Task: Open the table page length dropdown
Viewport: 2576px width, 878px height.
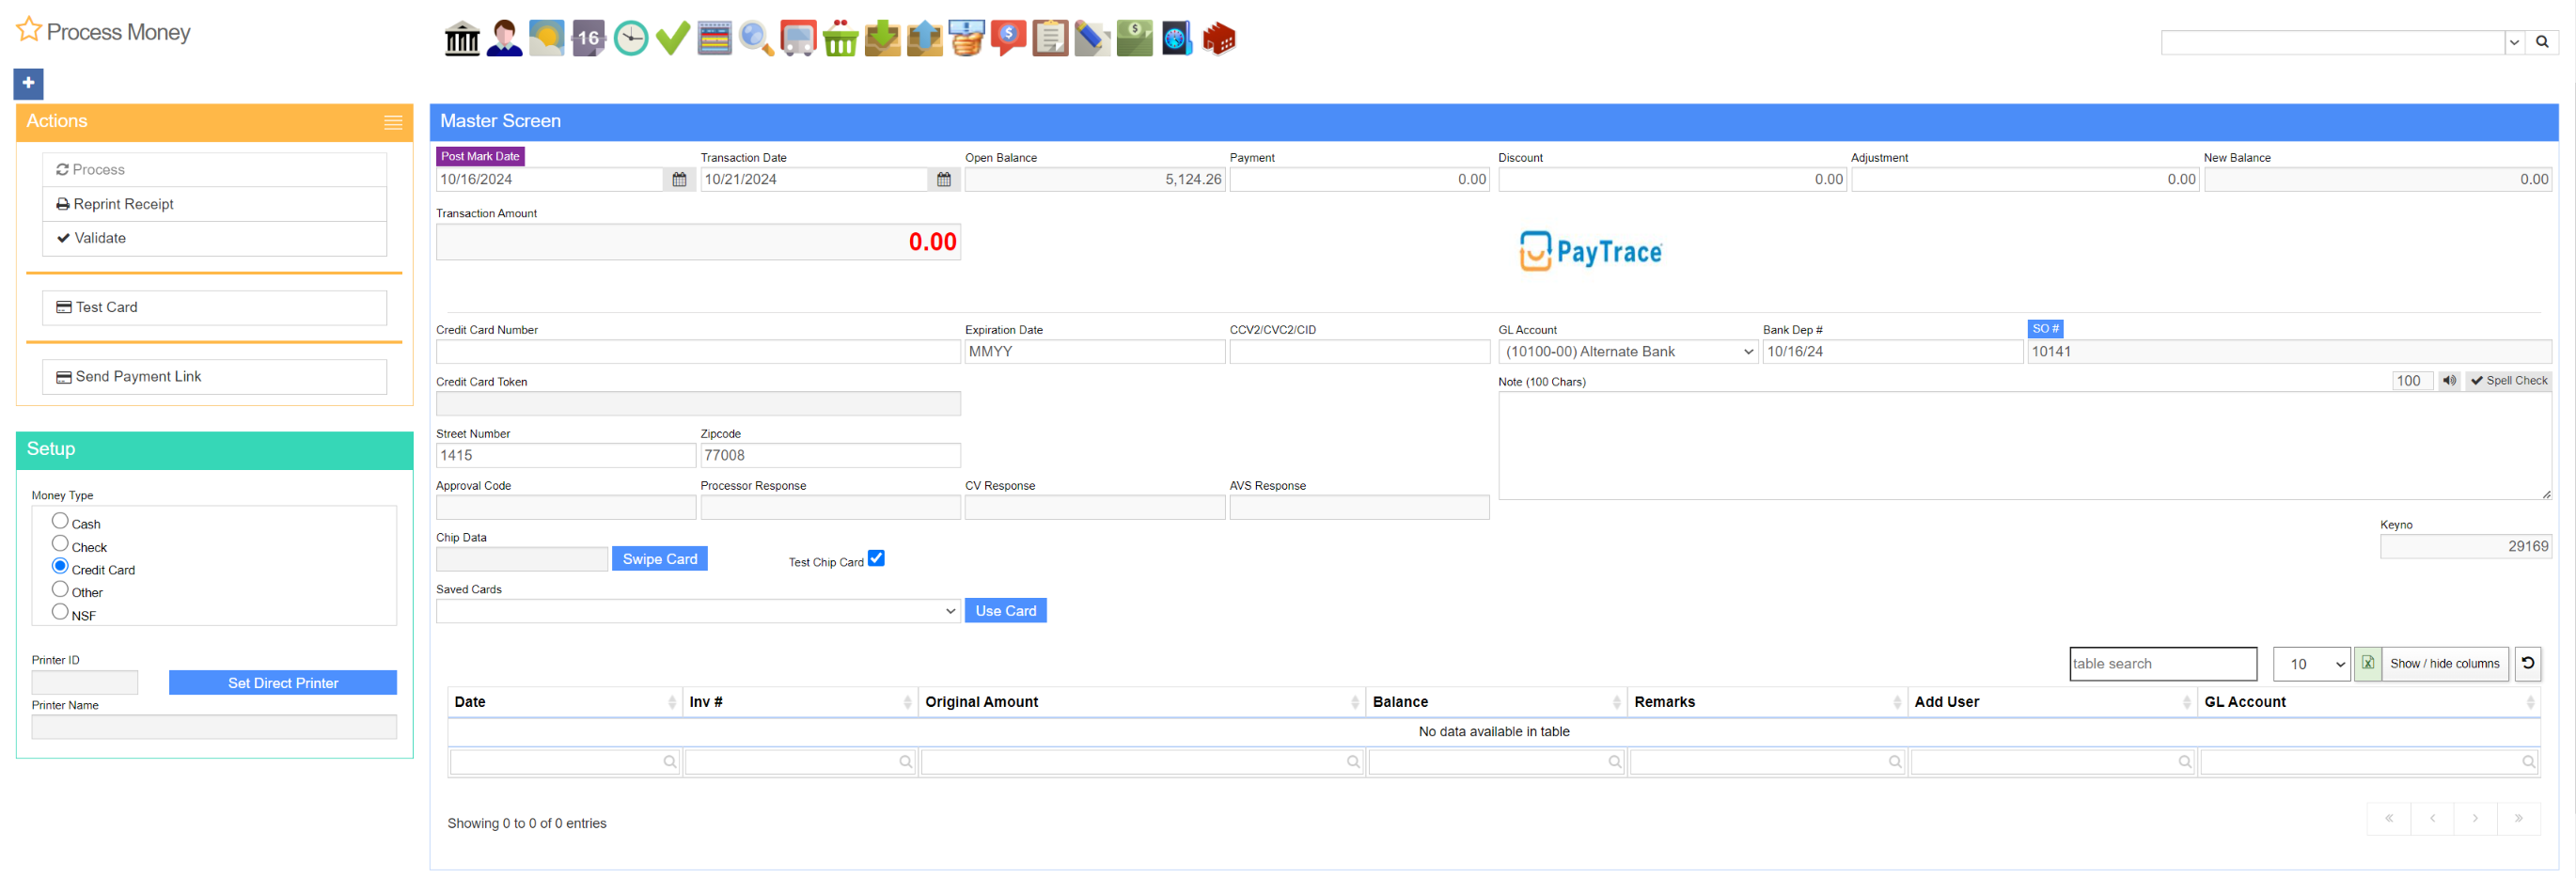Action: click(2311, 664)
